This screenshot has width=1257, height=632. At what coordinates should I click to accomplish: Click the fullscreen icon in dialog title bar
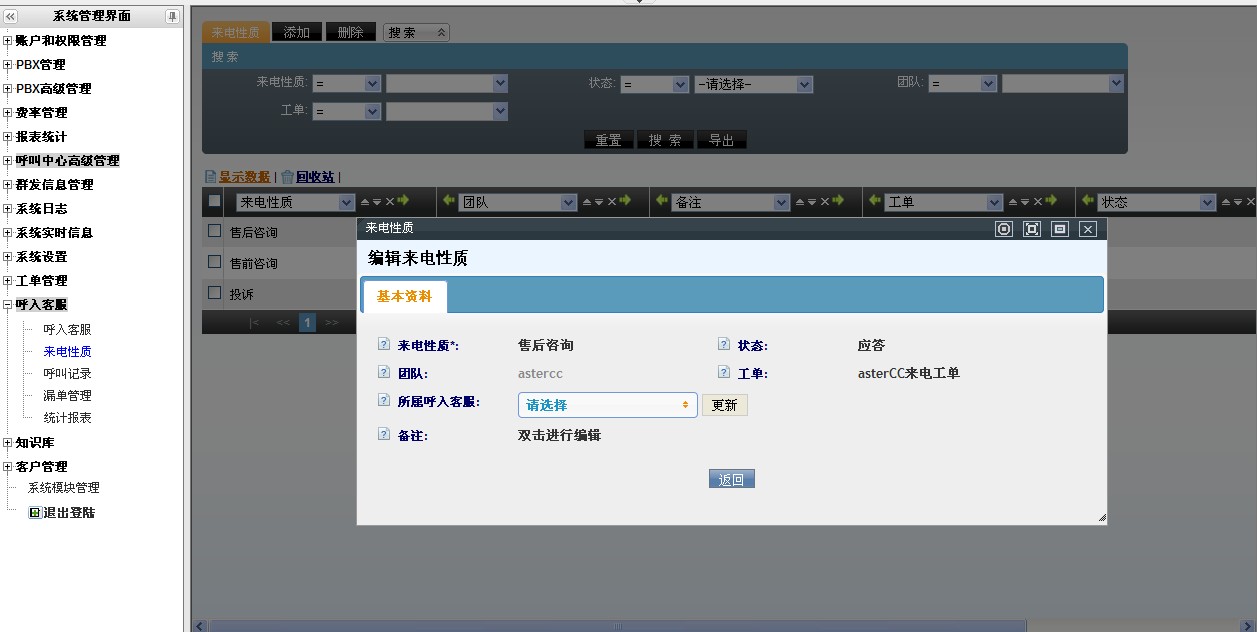tap(1032, 229)
